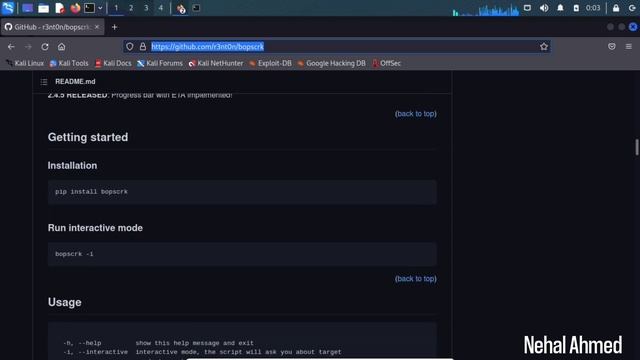
Task: Open the README outline list icon
Action: pyautogui.click(x=44, y=82)
